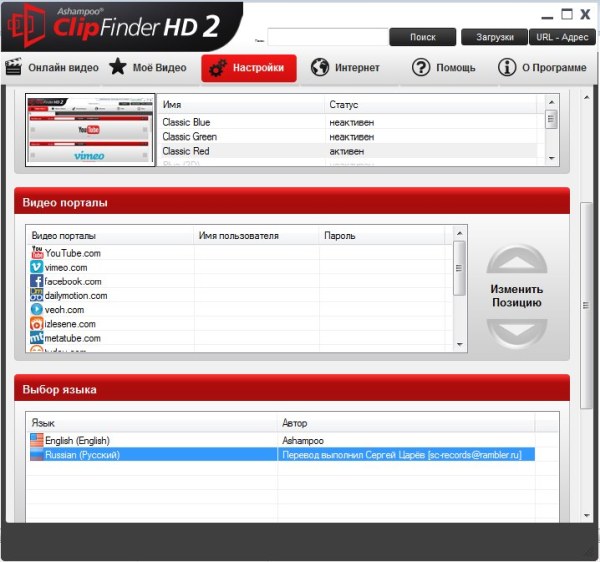Screen dimensions: 600x562
Task: Click the info icon of О Программе
Action: (x=507, y=67)
